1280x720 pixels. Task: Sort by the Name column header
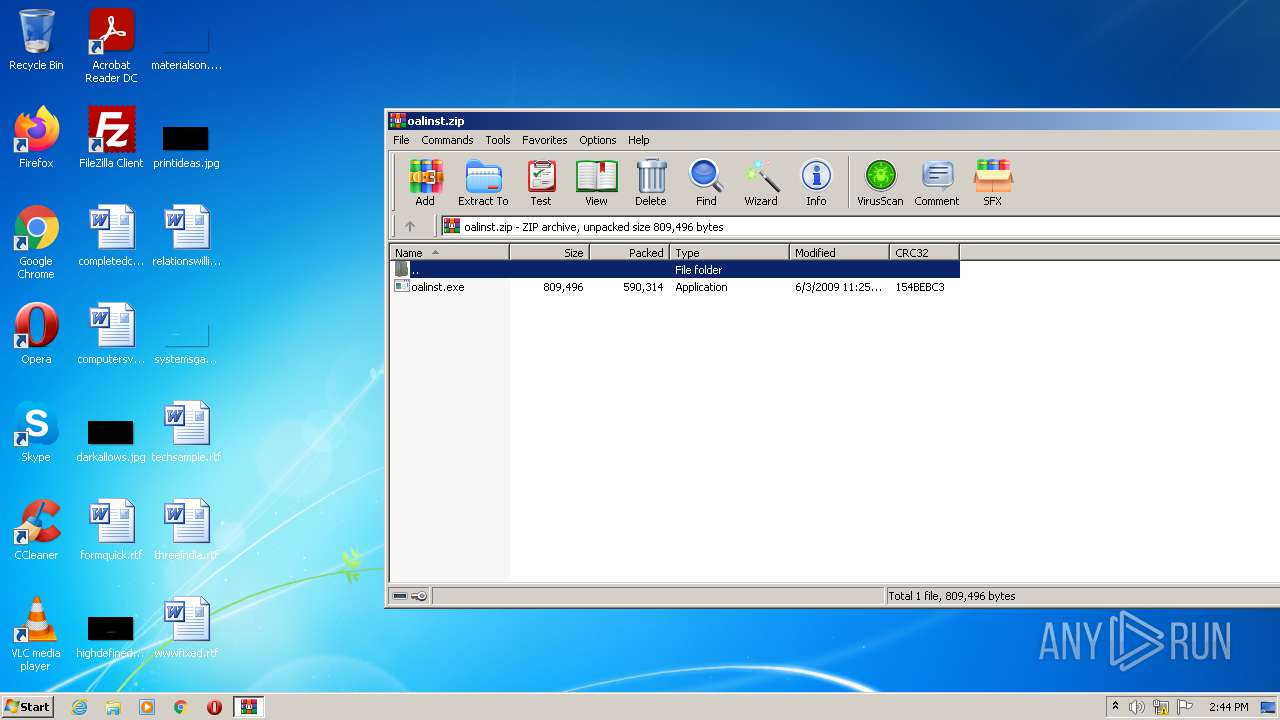coord(450,253)
